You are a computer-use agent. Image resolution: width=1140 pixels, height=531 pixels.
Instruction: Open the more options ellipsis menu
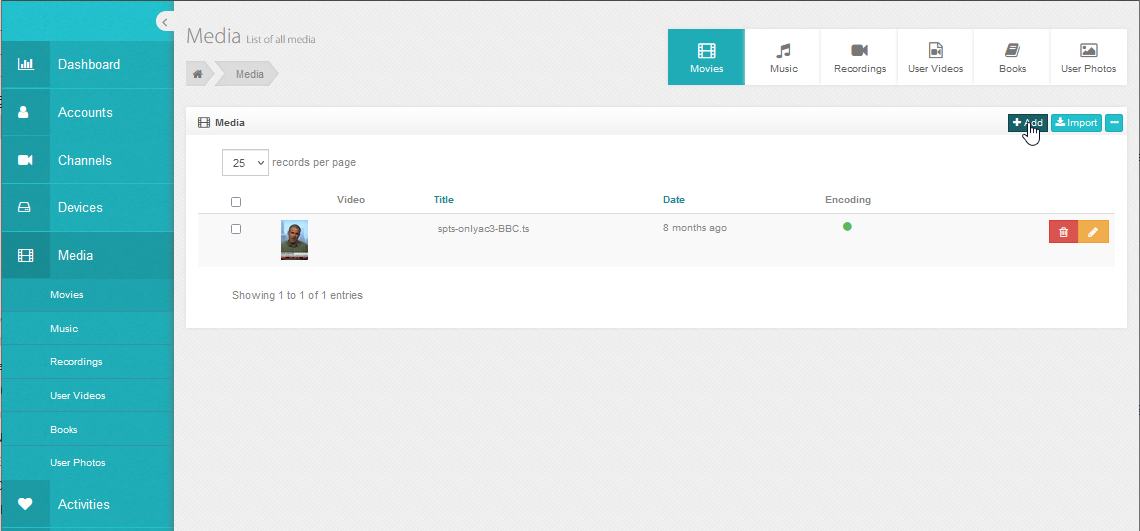pyautogui.click(x=1114, y=123)
